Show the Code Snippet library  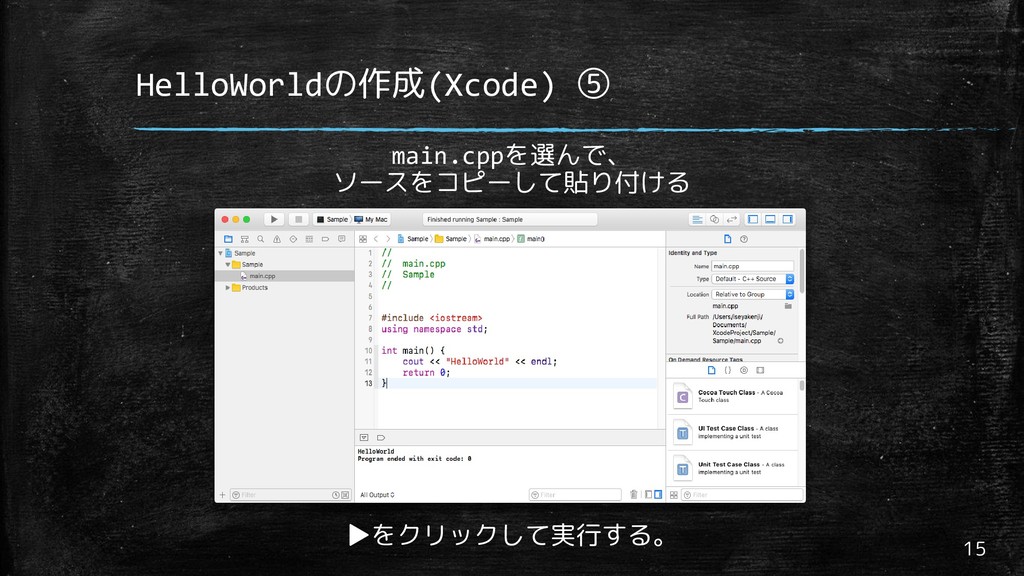[x=728, y=370]
